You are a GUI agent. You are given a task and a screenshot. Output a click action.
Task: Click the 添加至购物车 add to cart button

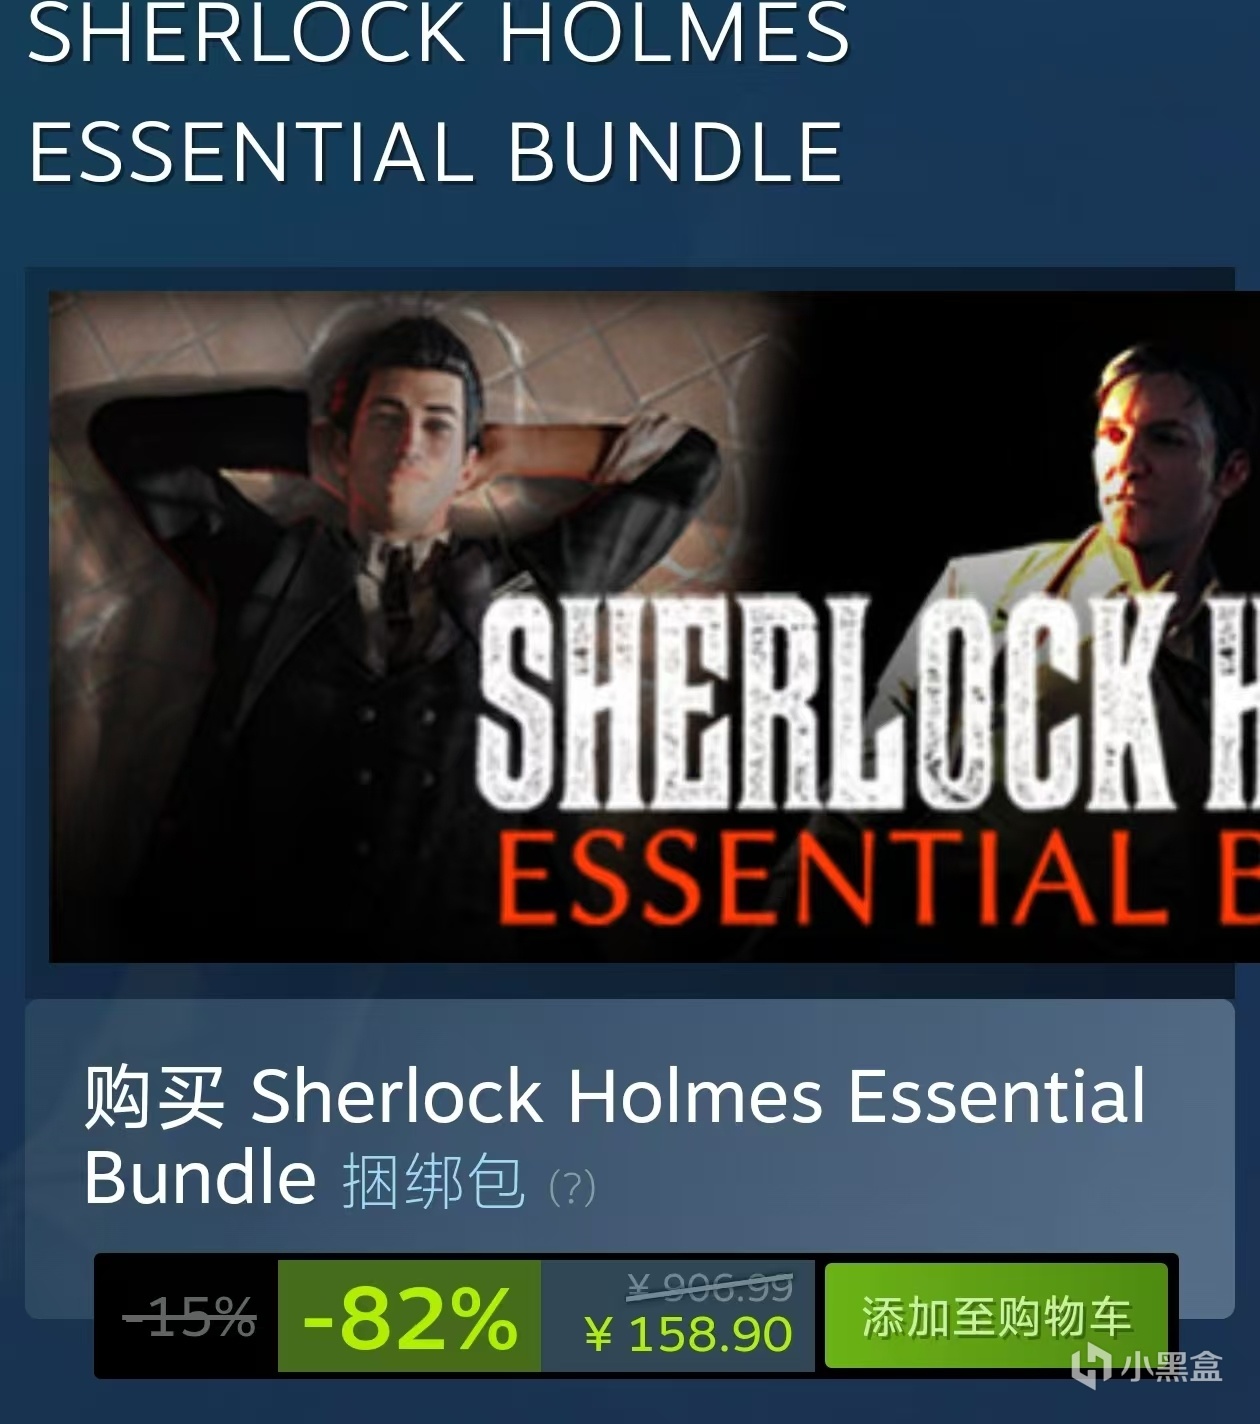point(996,1316)
